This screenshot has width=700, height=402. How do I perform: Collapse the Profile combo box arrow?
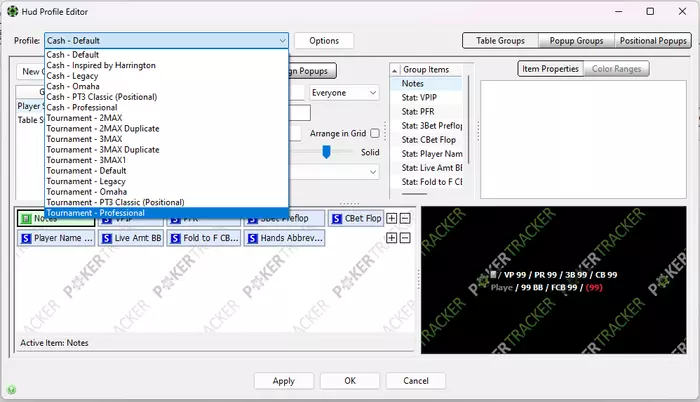pos(282,41)
